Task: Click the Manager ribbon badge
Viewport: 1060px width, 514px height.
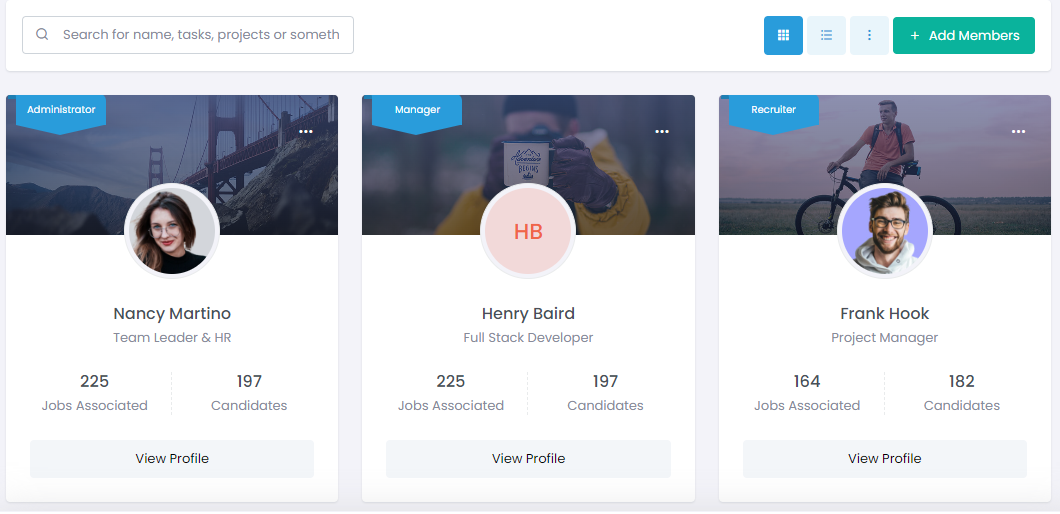Action: point(417,110)
